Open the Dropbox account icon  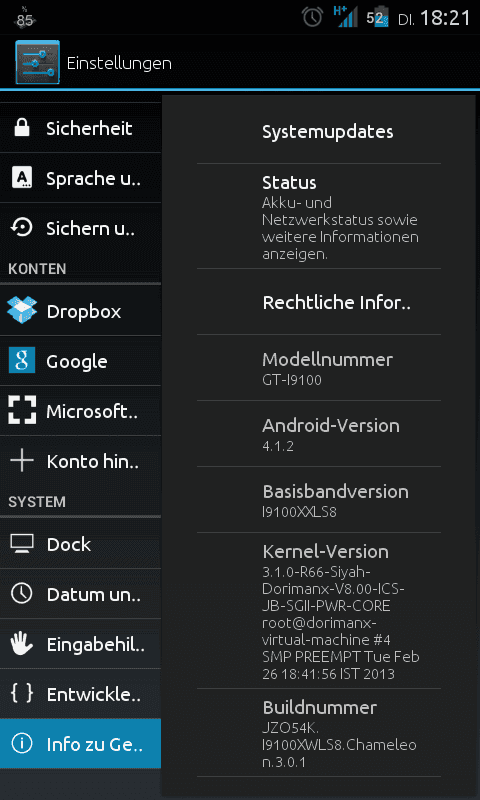coord(22,311)
